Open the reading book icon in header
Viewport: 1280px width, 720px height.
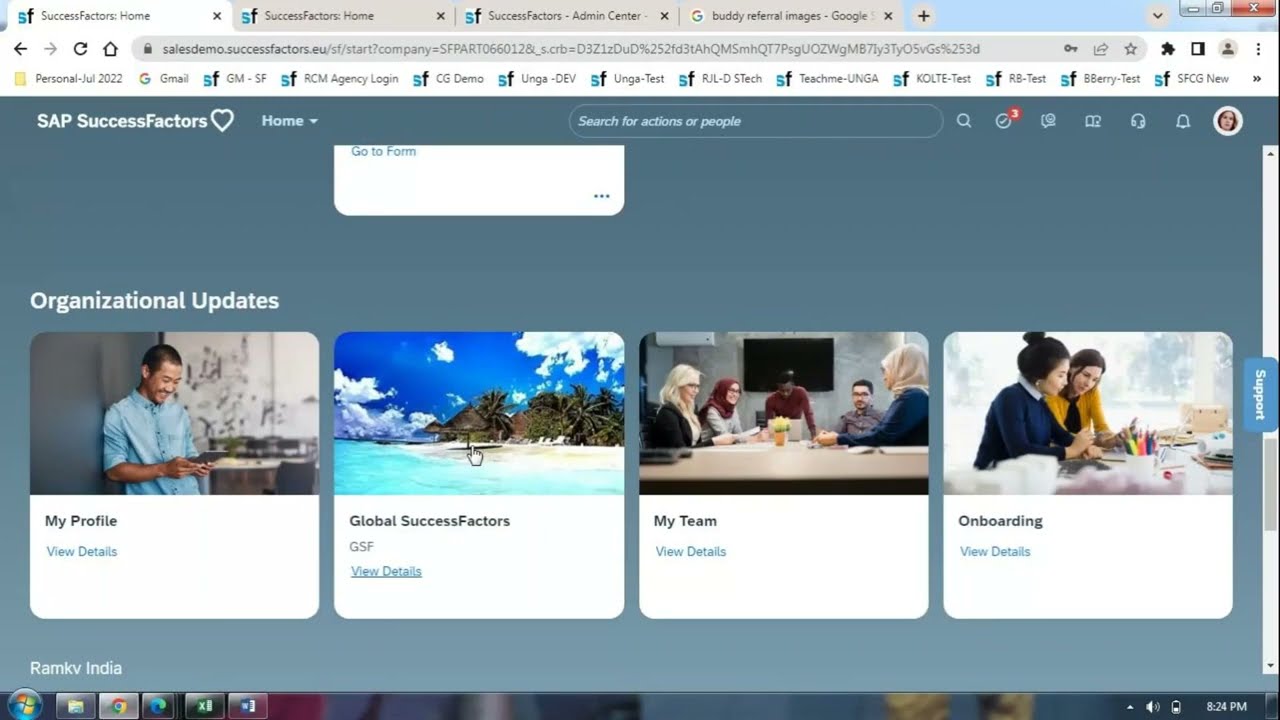point(1093,121)
